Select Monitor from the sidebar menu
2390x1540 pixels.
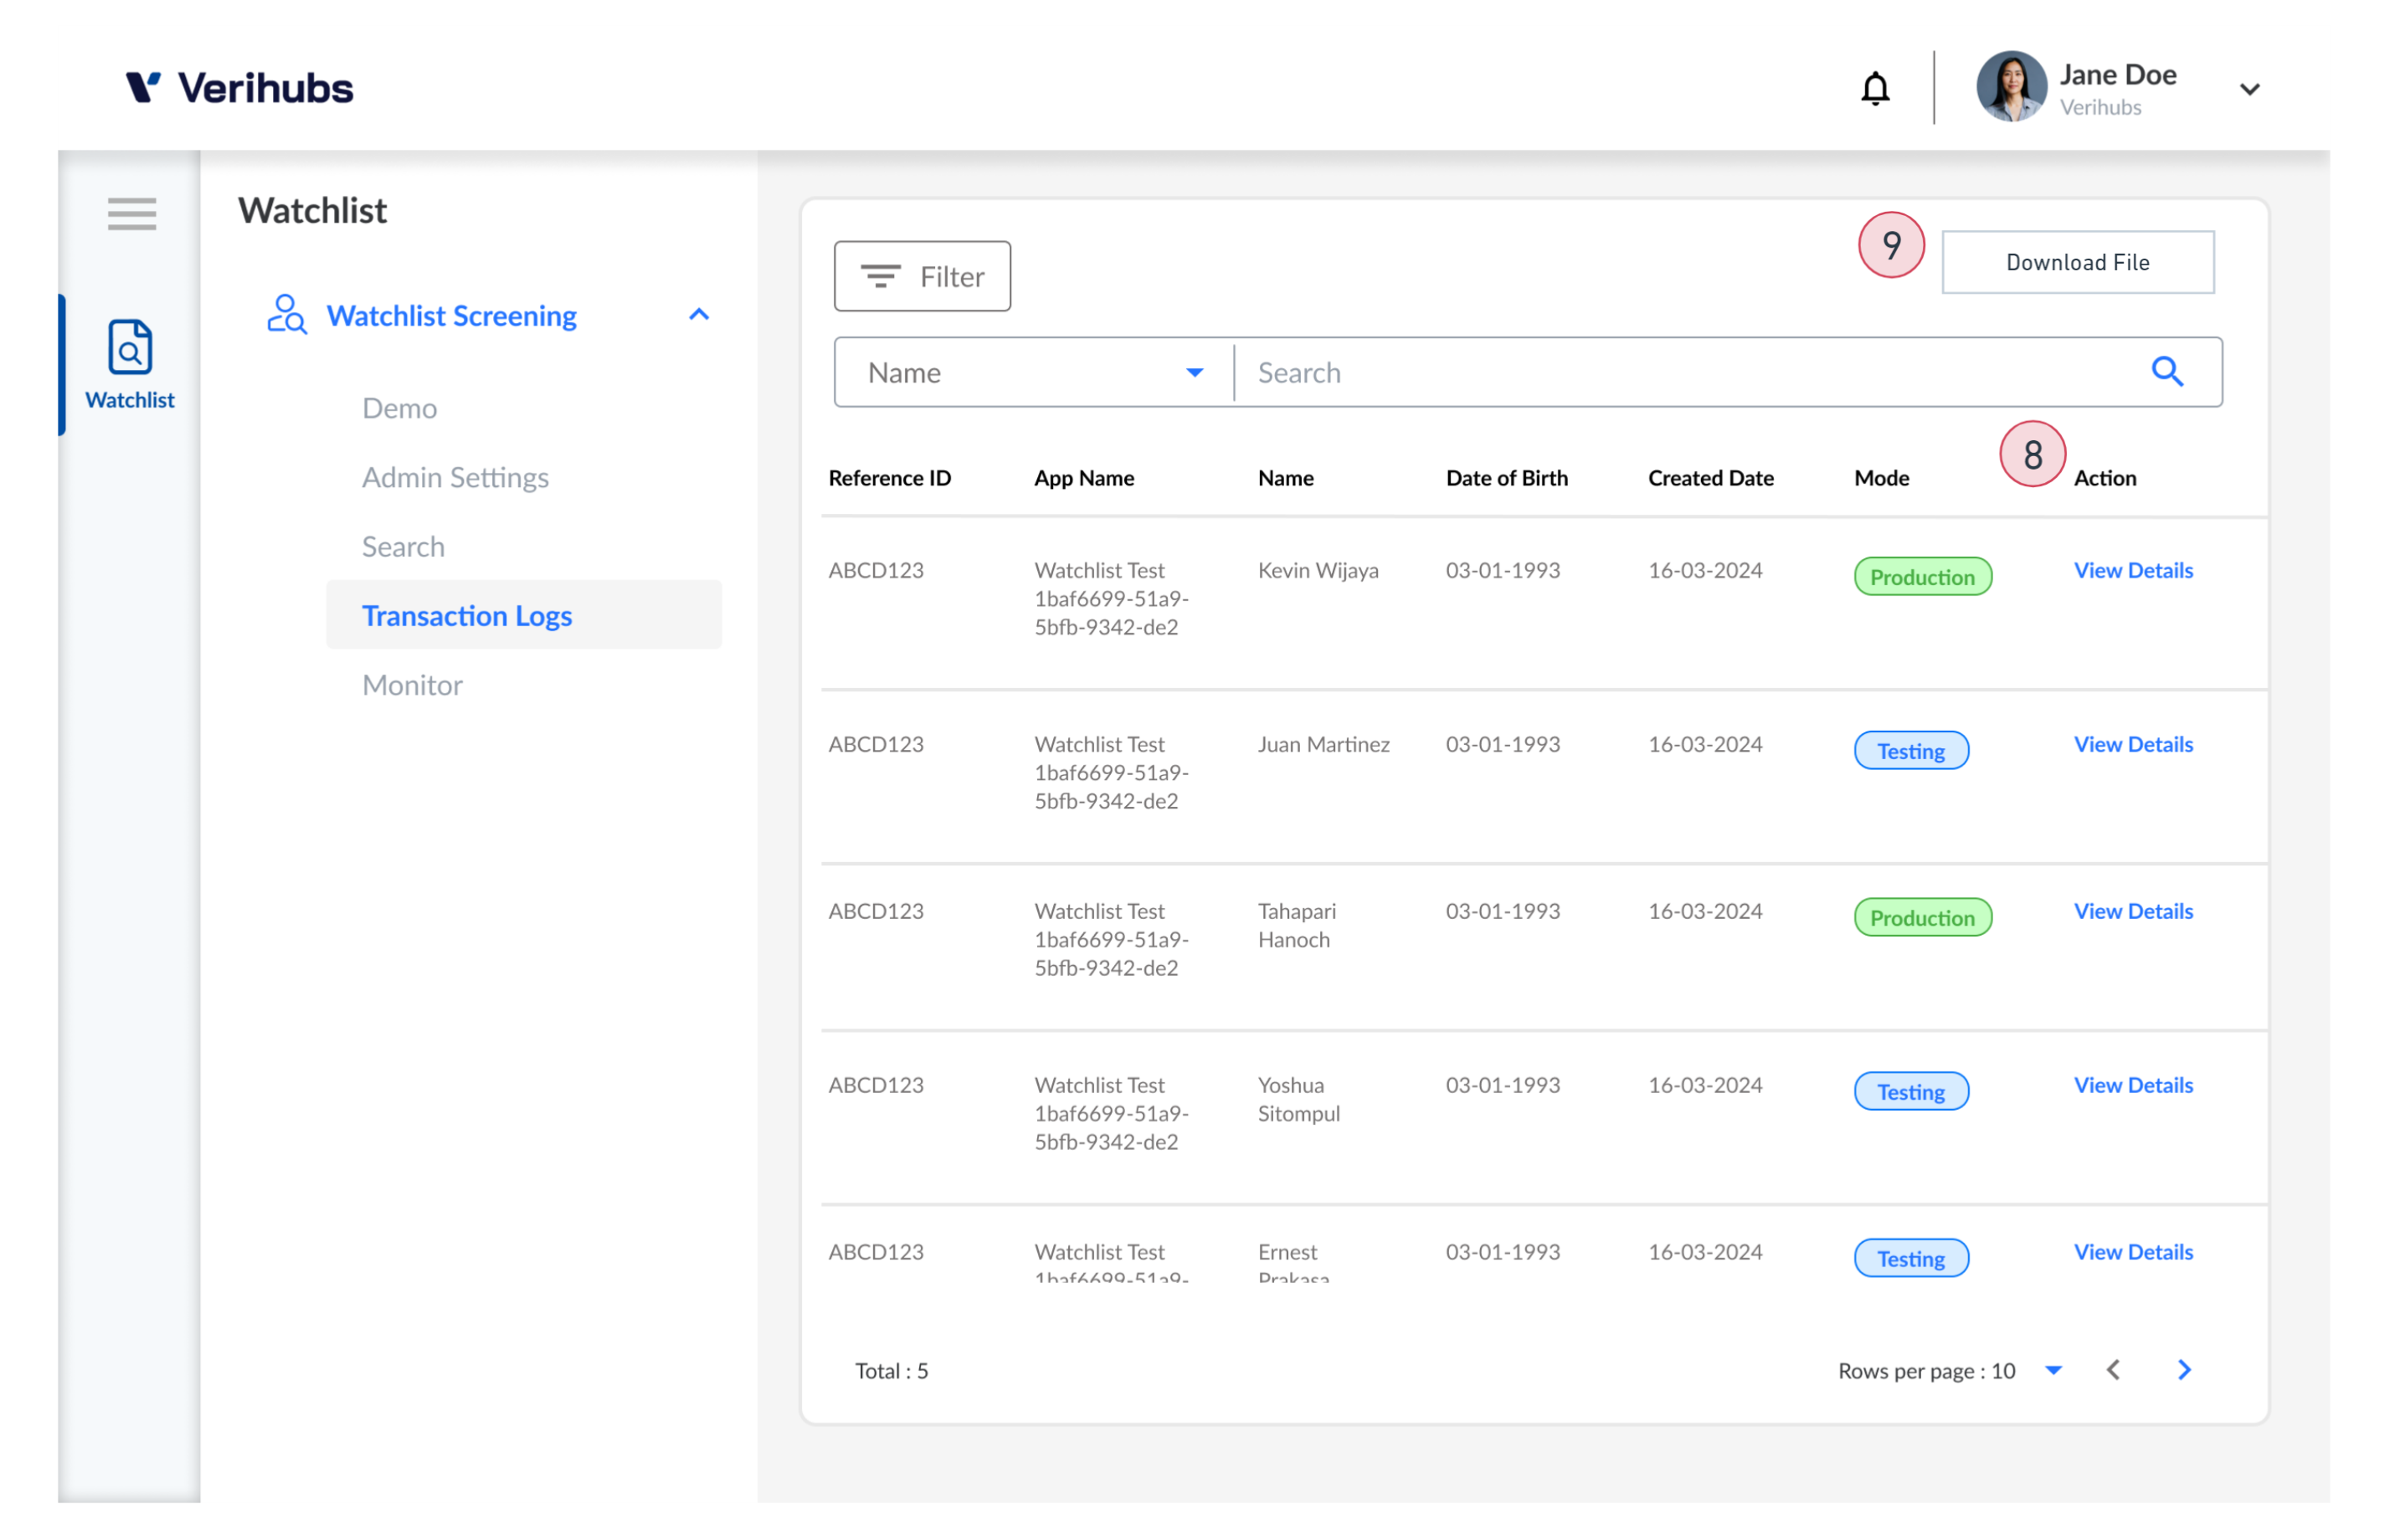[413, 683]
